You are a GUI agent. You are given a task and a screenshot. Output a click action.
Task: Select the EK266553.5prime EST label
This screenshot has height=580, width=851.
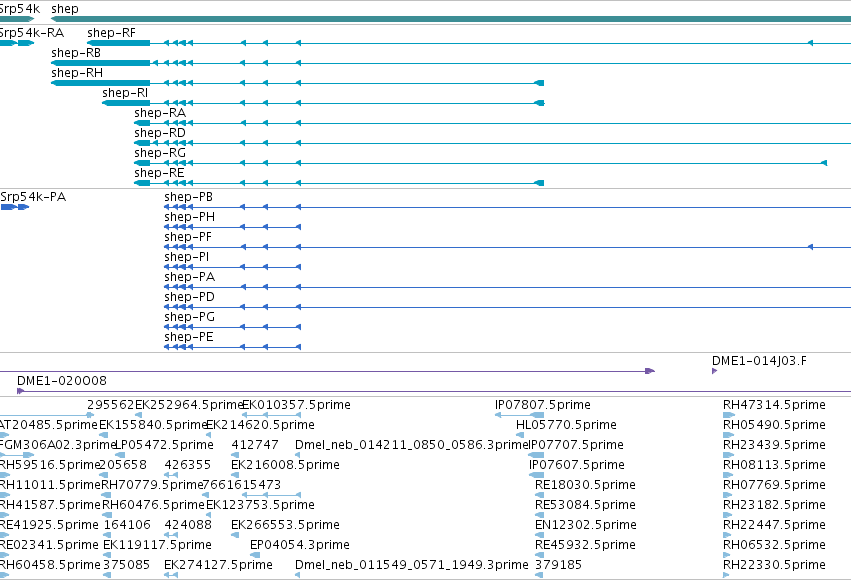click(x=285, y=525)
